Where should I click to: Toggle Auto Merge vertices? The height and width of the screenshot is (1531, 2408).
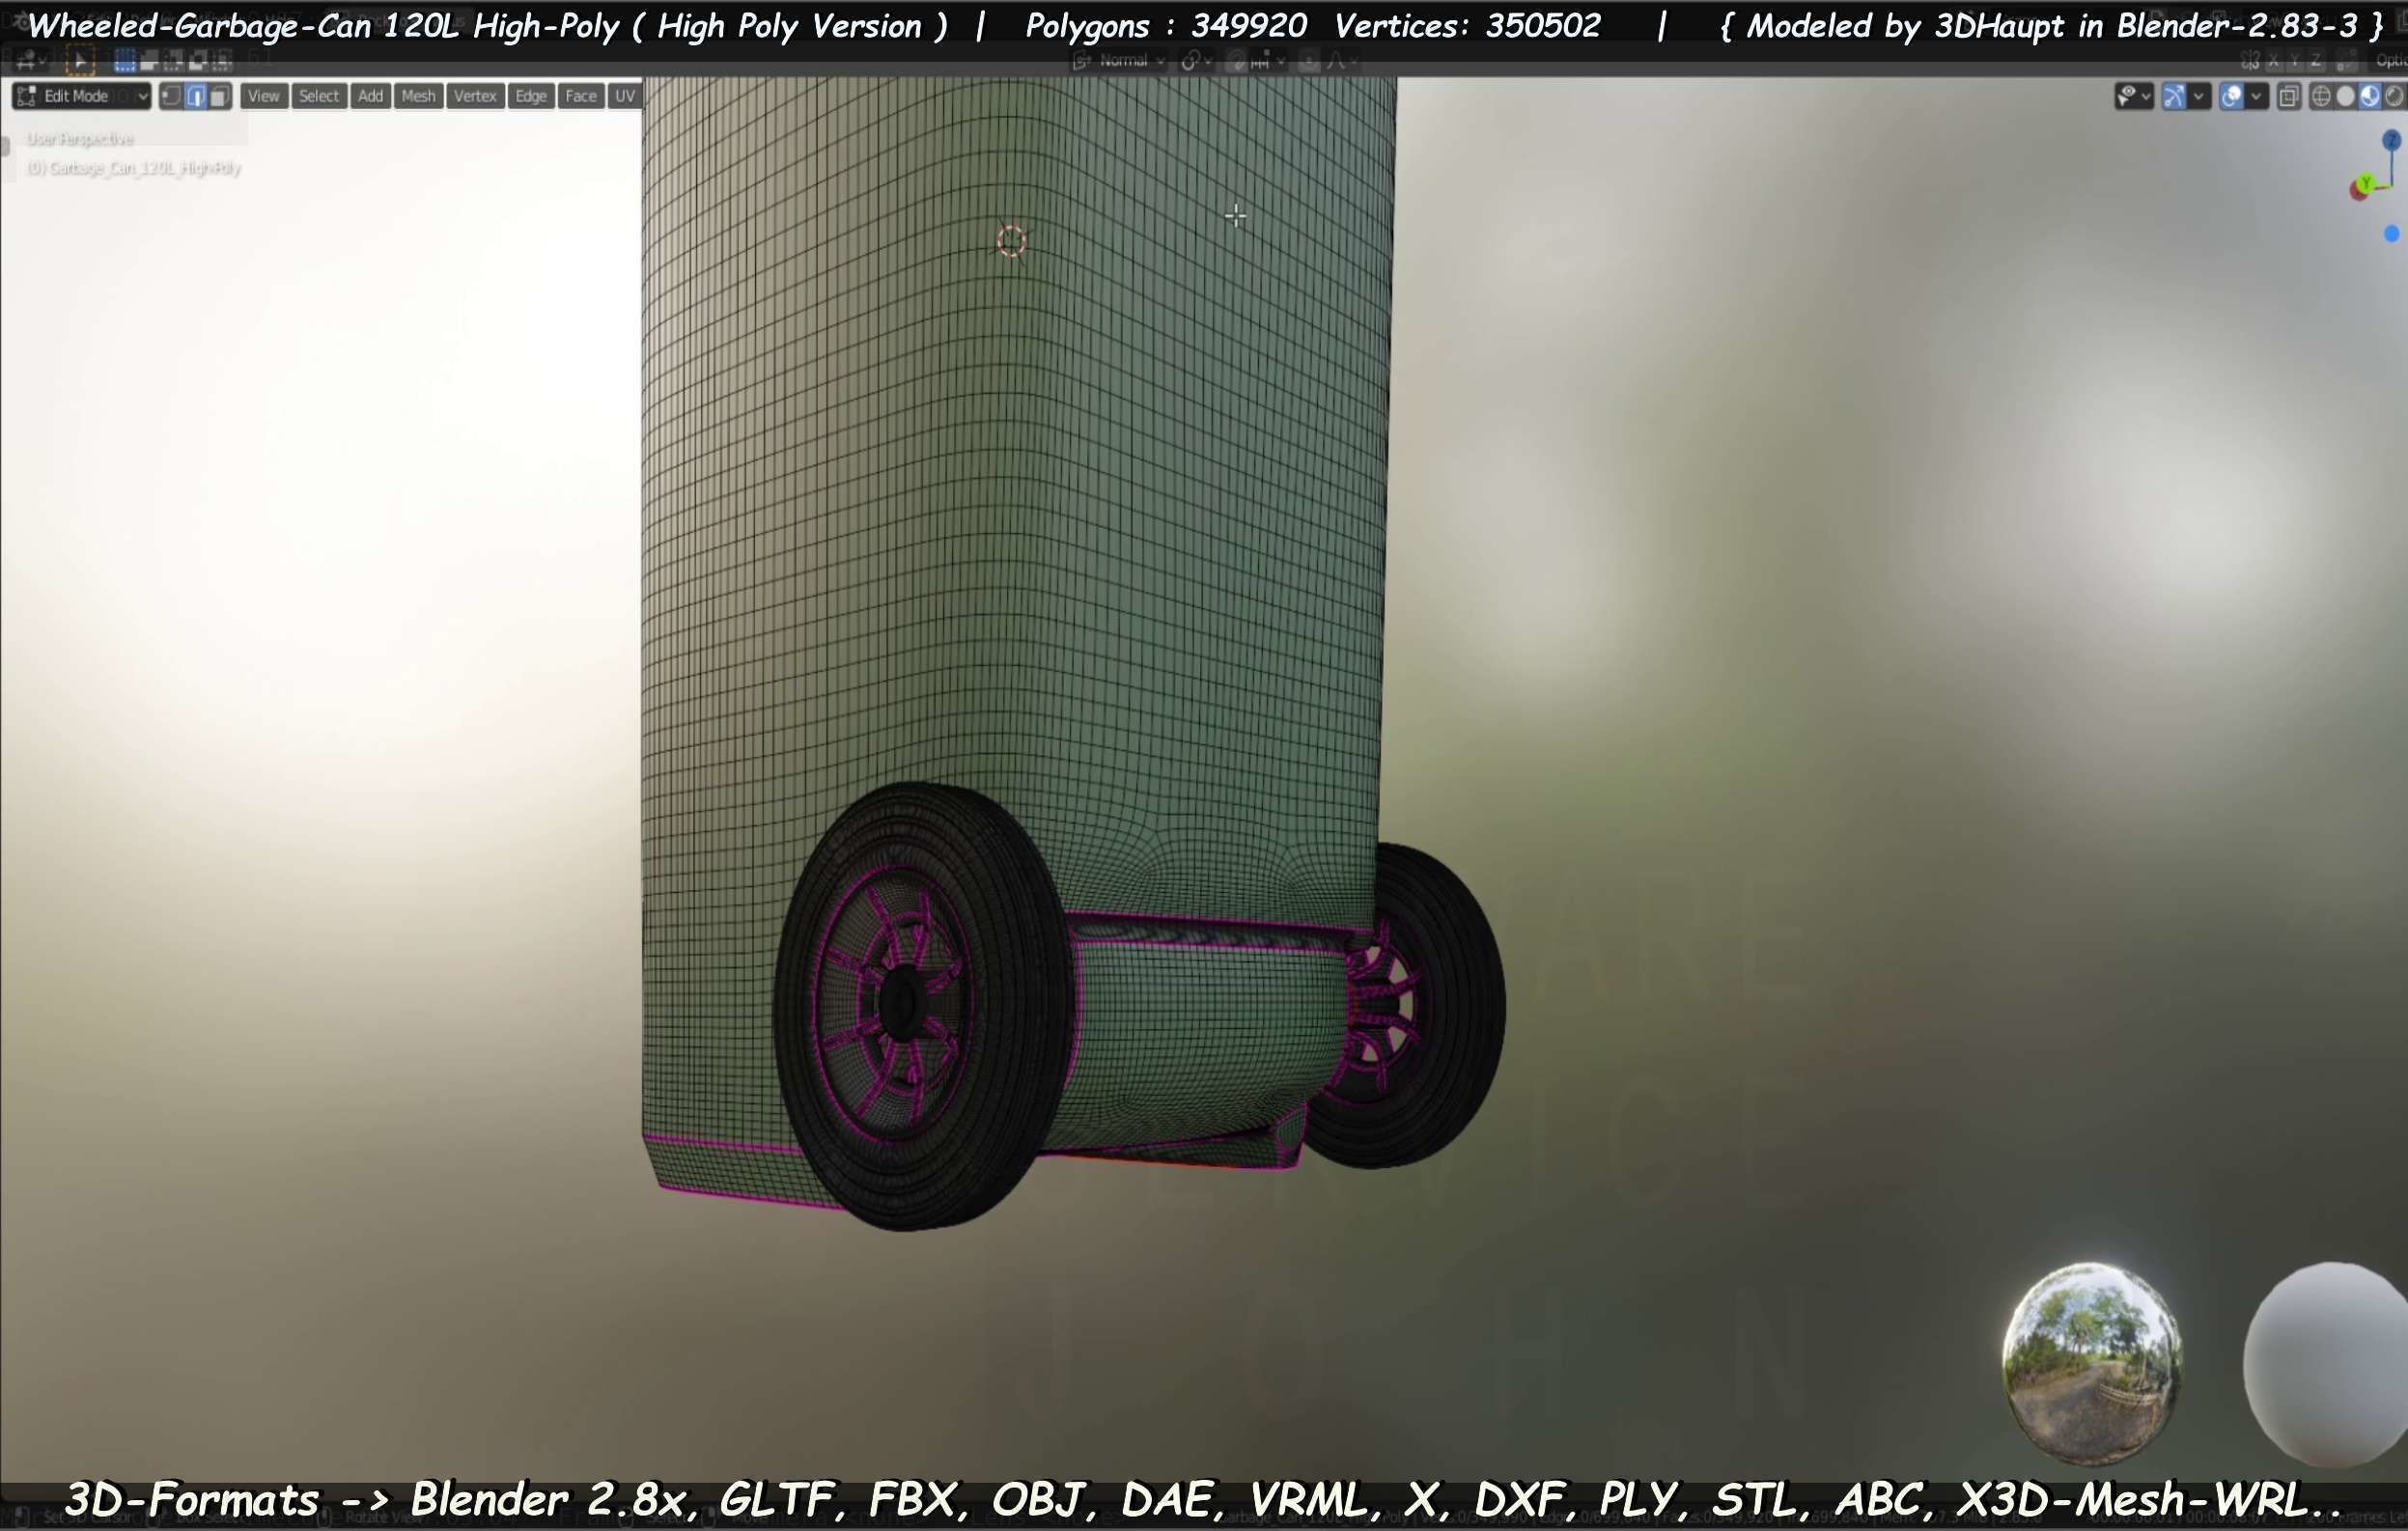pos(2346,61)
